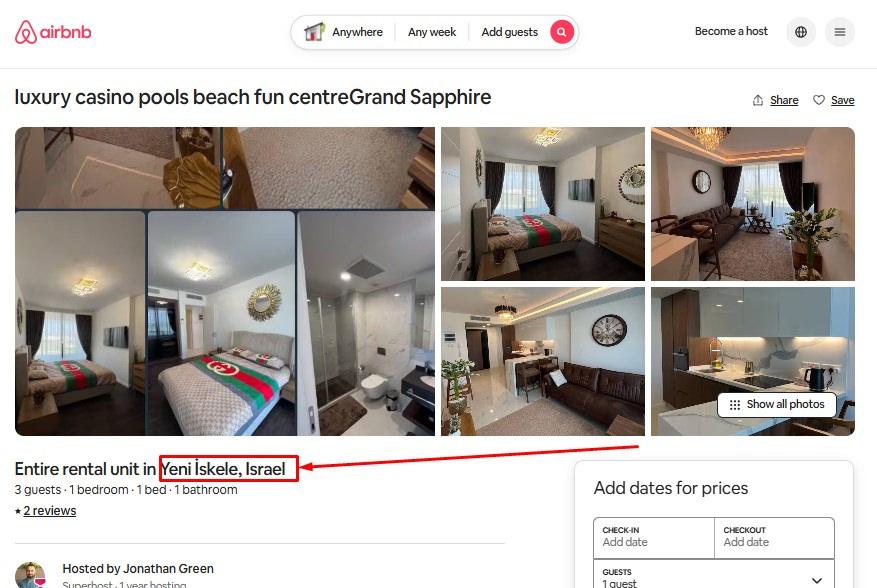
Task: Click the share upload icon
Action: [x=758, y=100]
